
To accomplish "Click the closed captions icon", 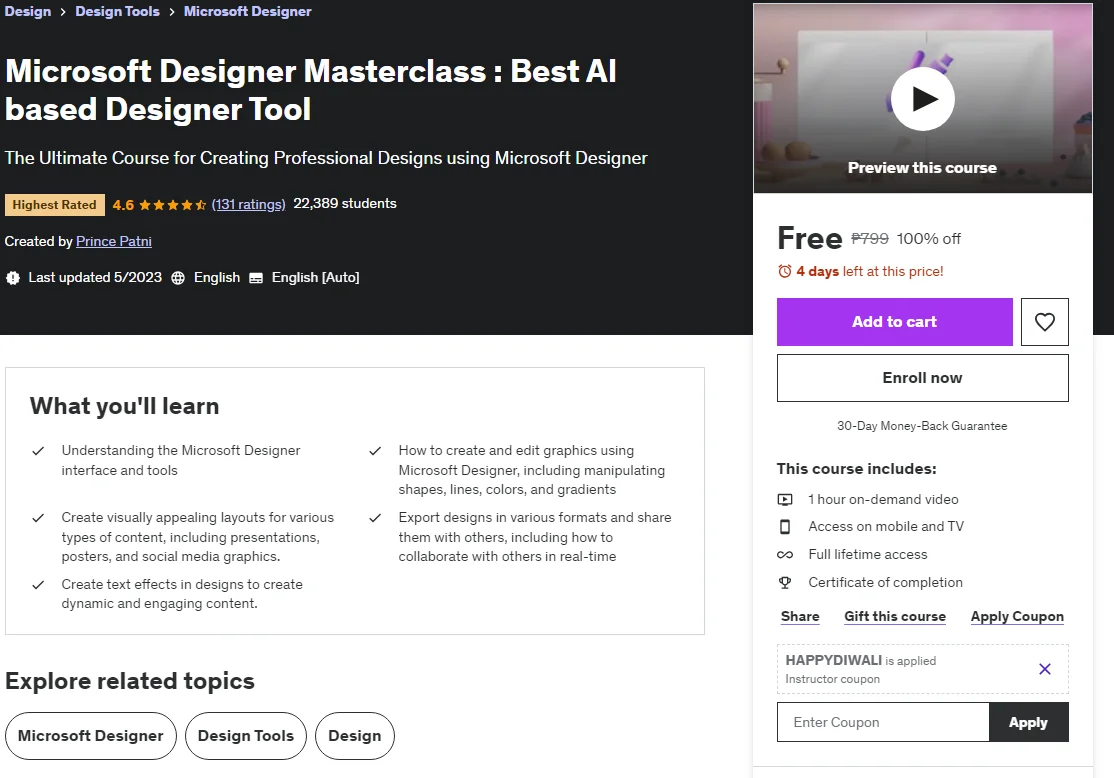I will tap(256, 278).
